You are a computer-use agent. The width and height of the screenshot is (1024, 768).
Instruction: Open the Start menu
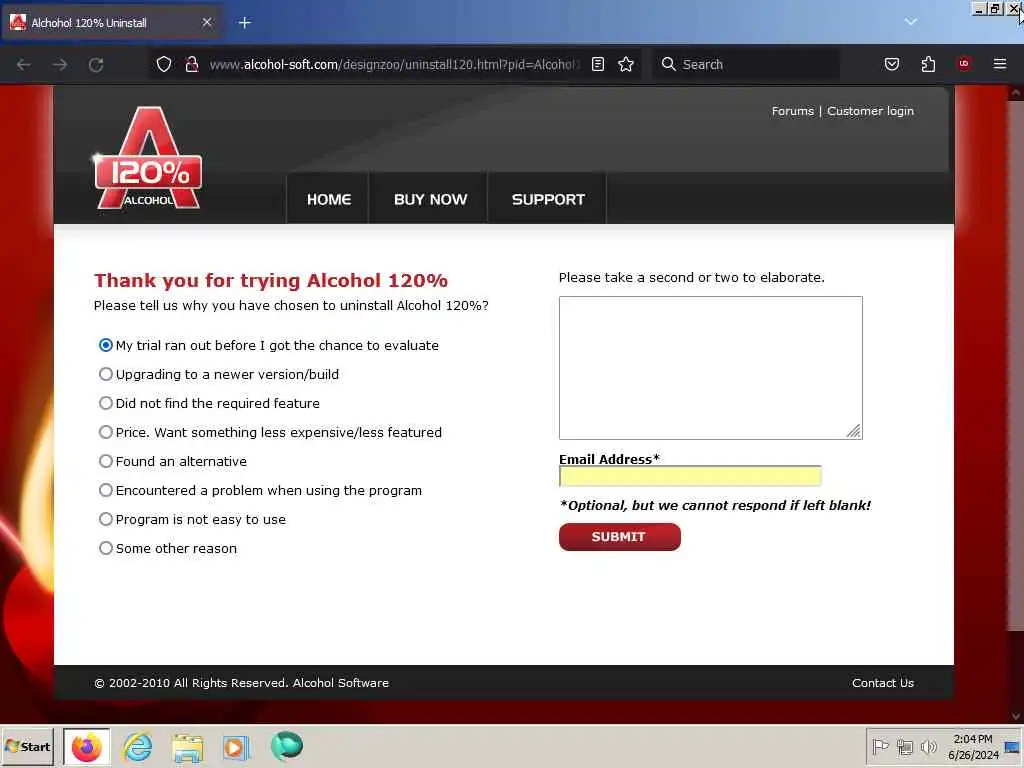click(27, 746)
